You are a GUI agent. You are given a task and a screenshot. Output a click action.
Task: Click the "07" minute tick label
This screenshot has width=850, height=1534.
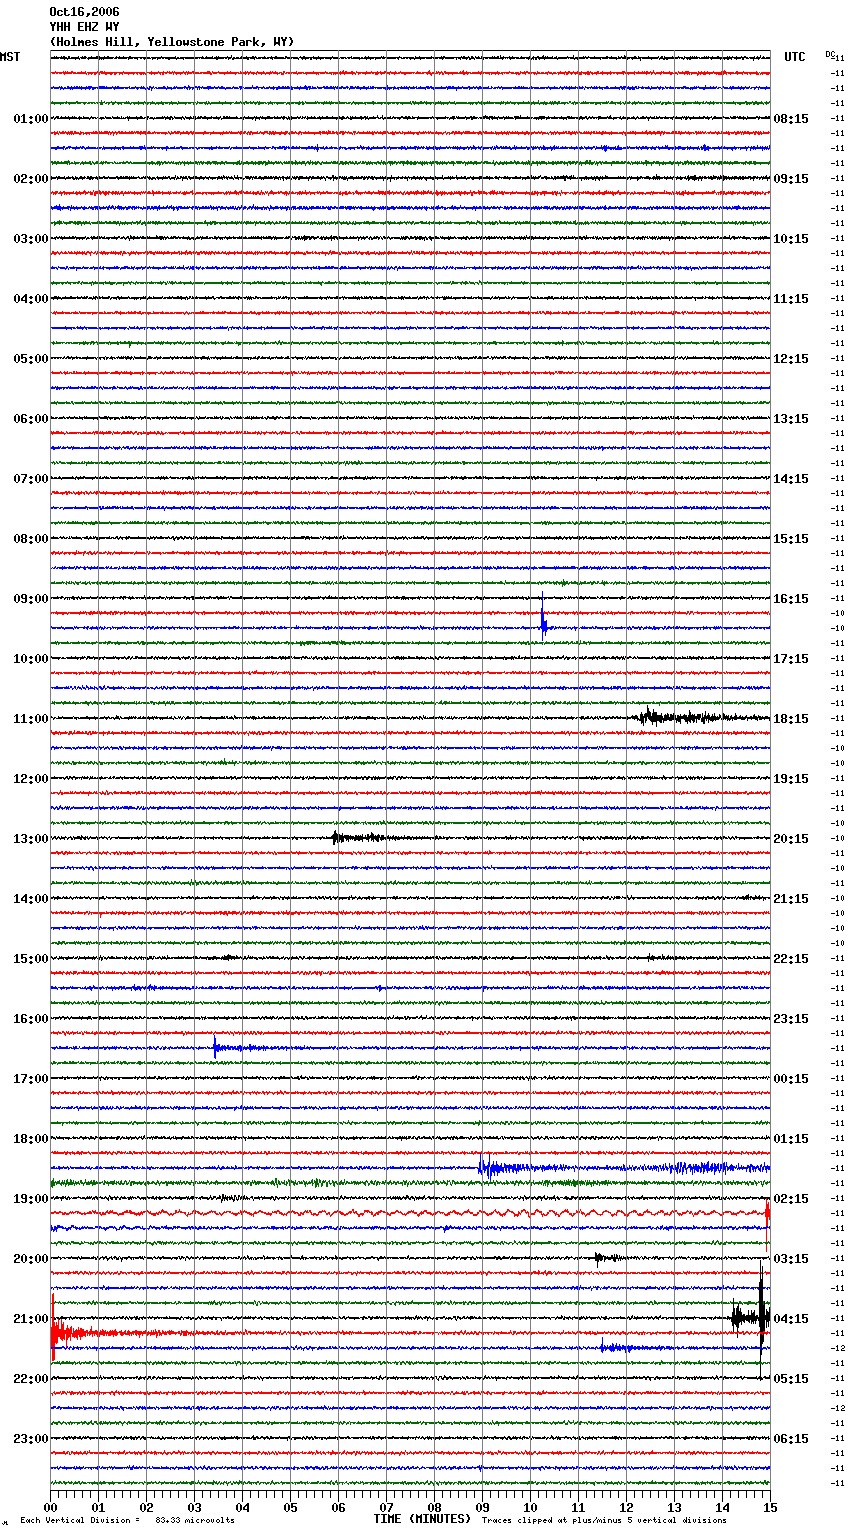tap(386, 1507)
